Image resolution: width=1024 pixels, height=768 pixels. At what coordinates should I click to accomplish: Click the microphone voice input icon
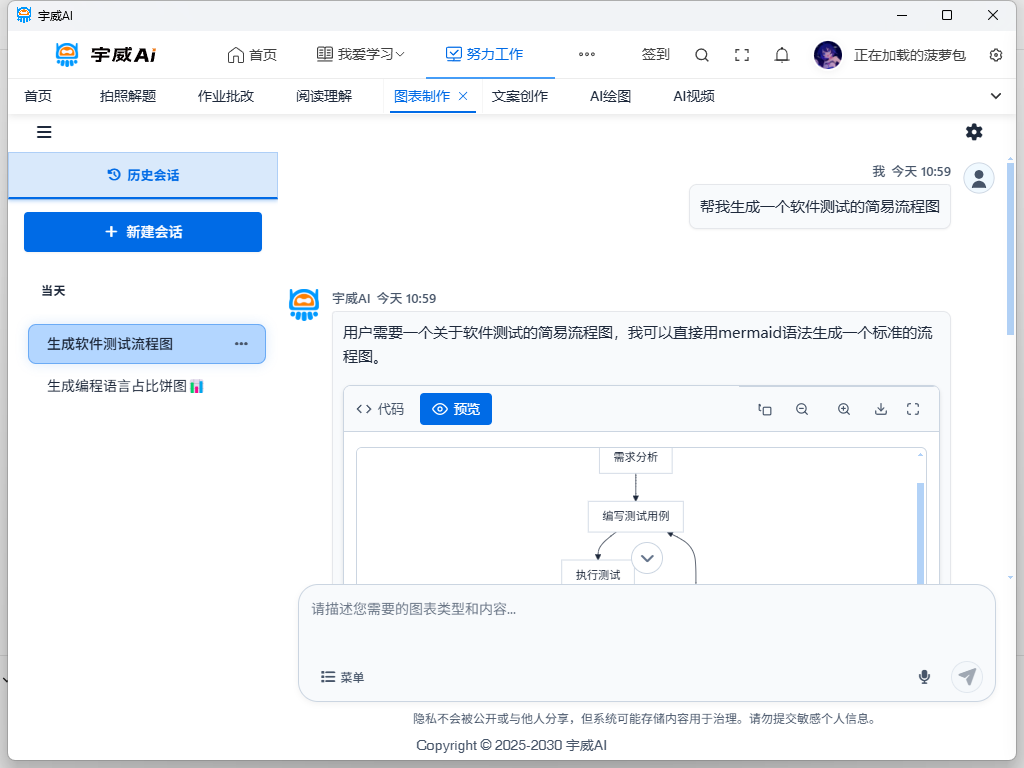pos(924,677)
